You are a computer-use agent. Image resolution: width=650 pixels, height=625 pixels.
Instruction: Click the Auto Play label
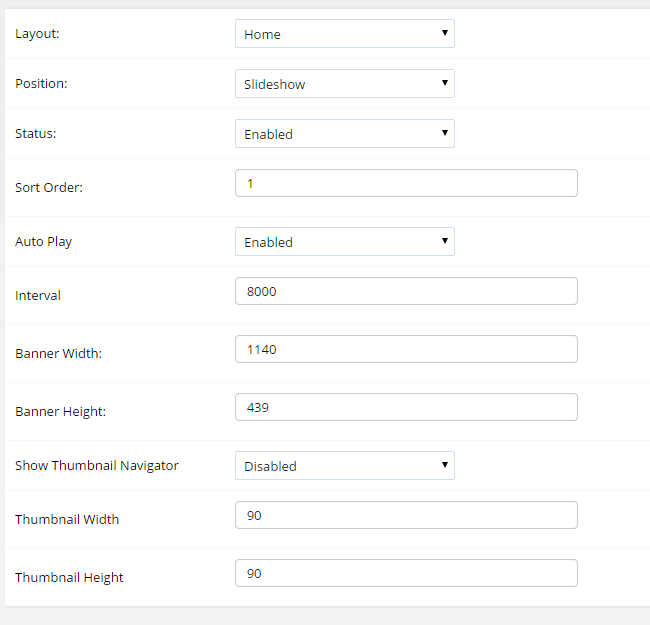point(44,242)
